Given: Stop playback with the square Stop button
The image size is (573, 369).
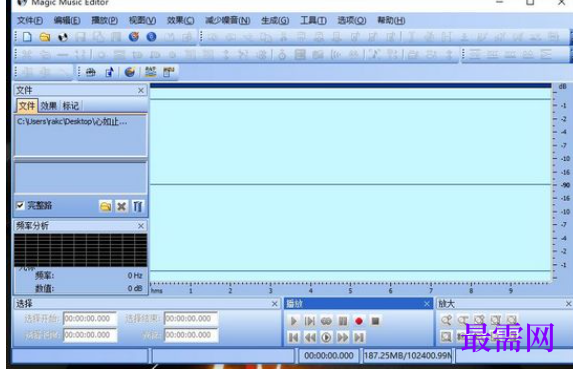Looking at the screenshot, I should point(375,321).
